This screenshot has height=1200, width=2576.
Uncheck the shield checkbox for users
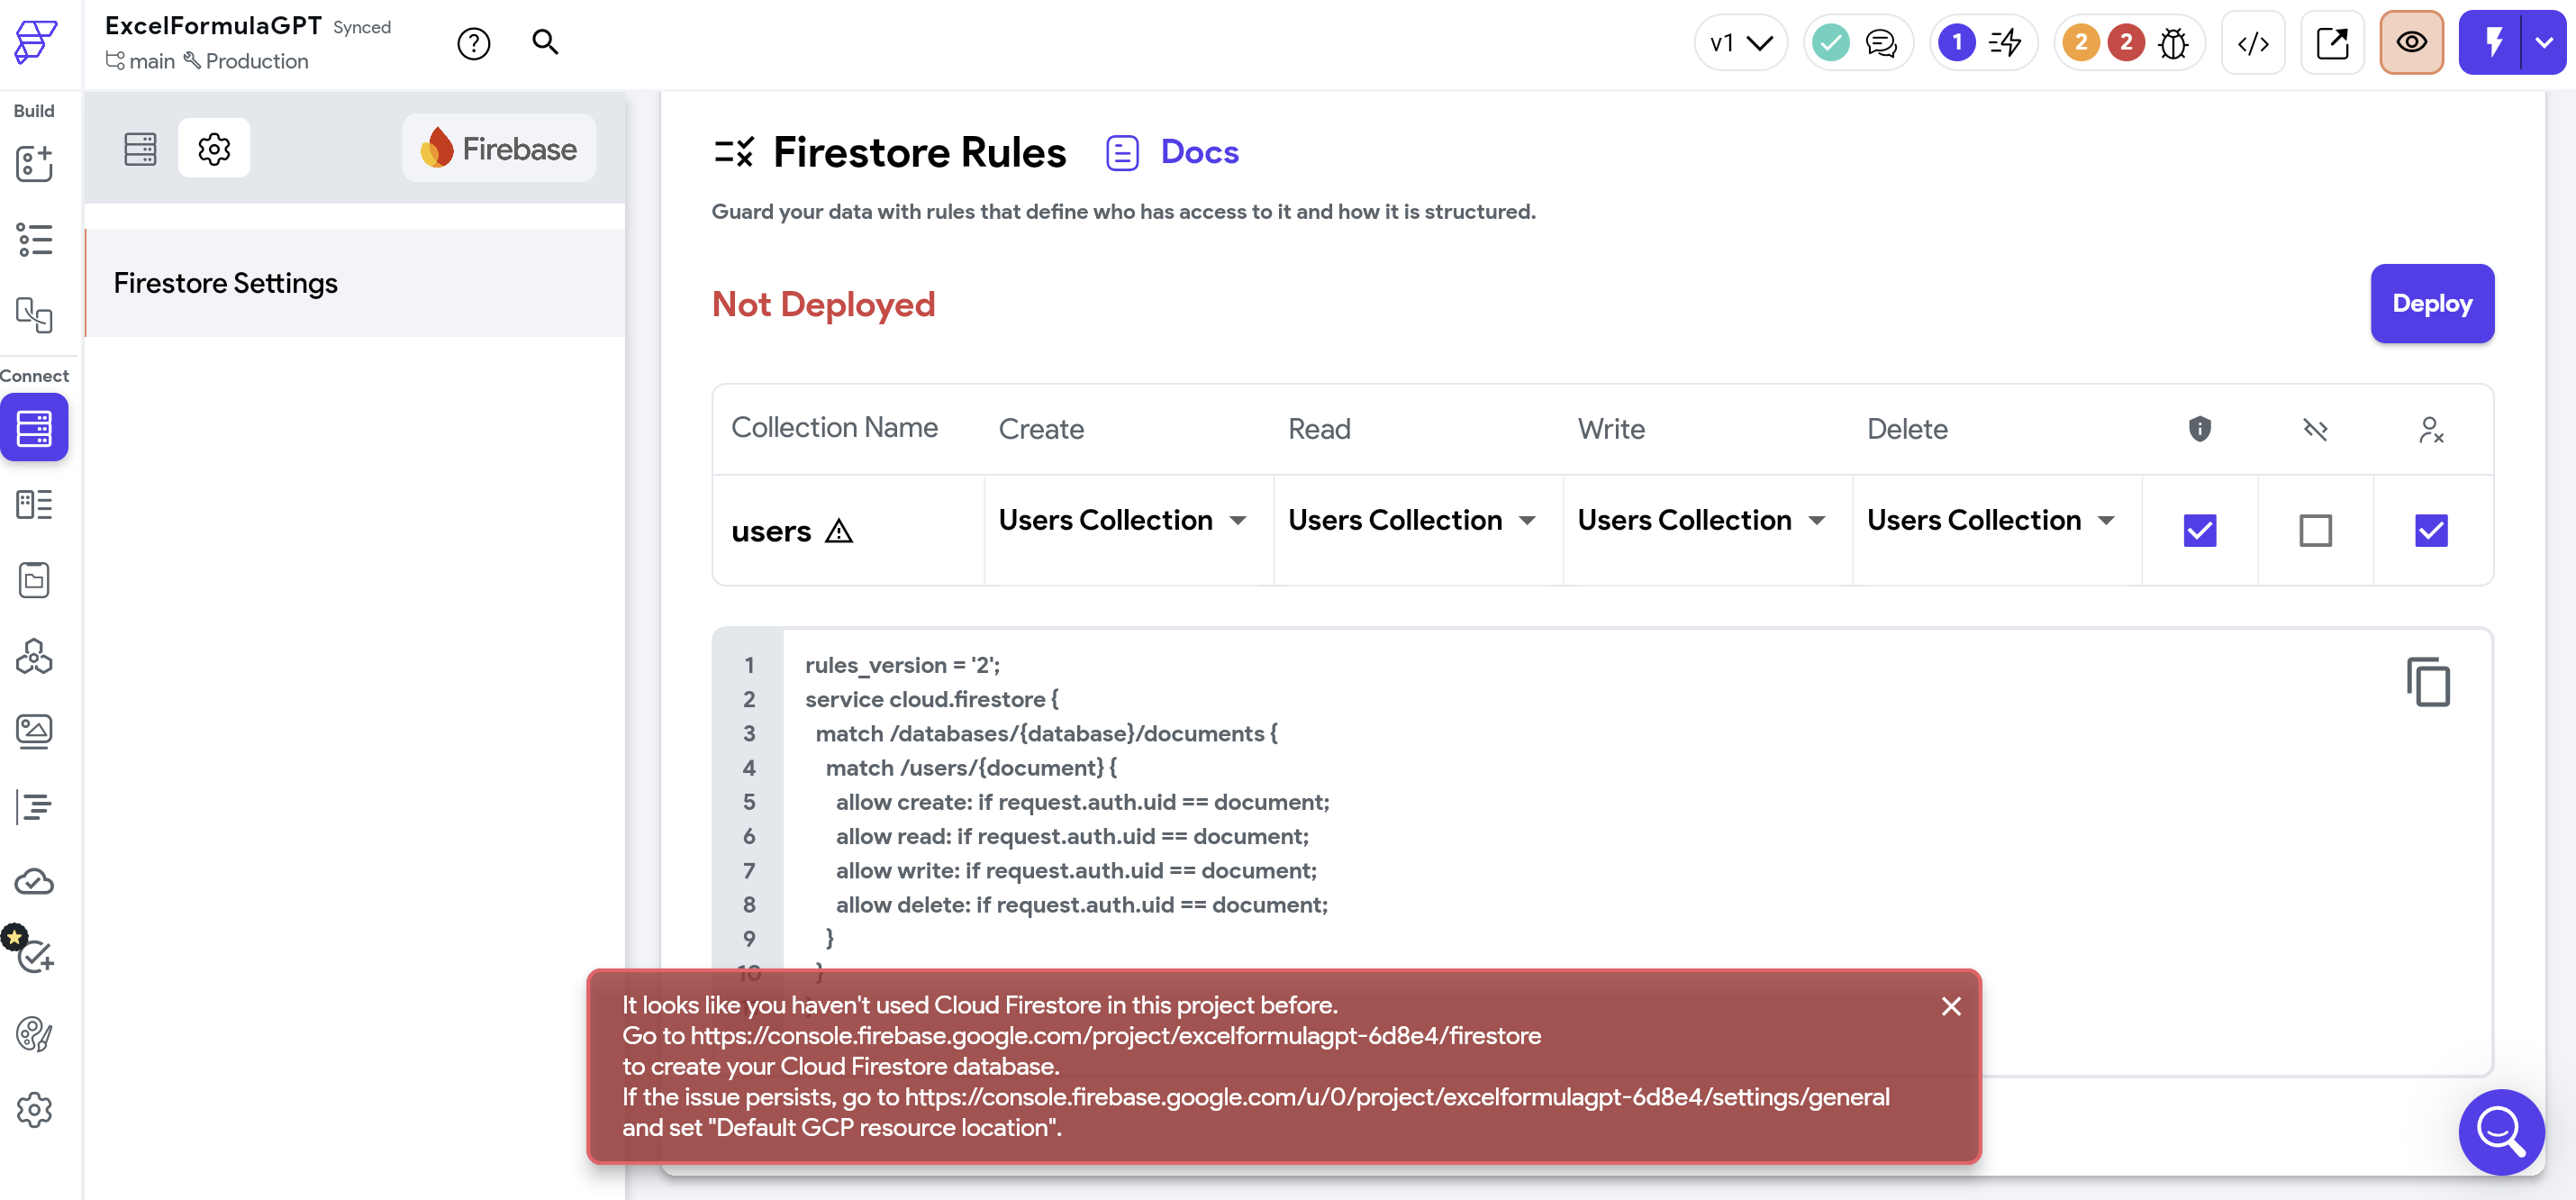click(2200, 530)
